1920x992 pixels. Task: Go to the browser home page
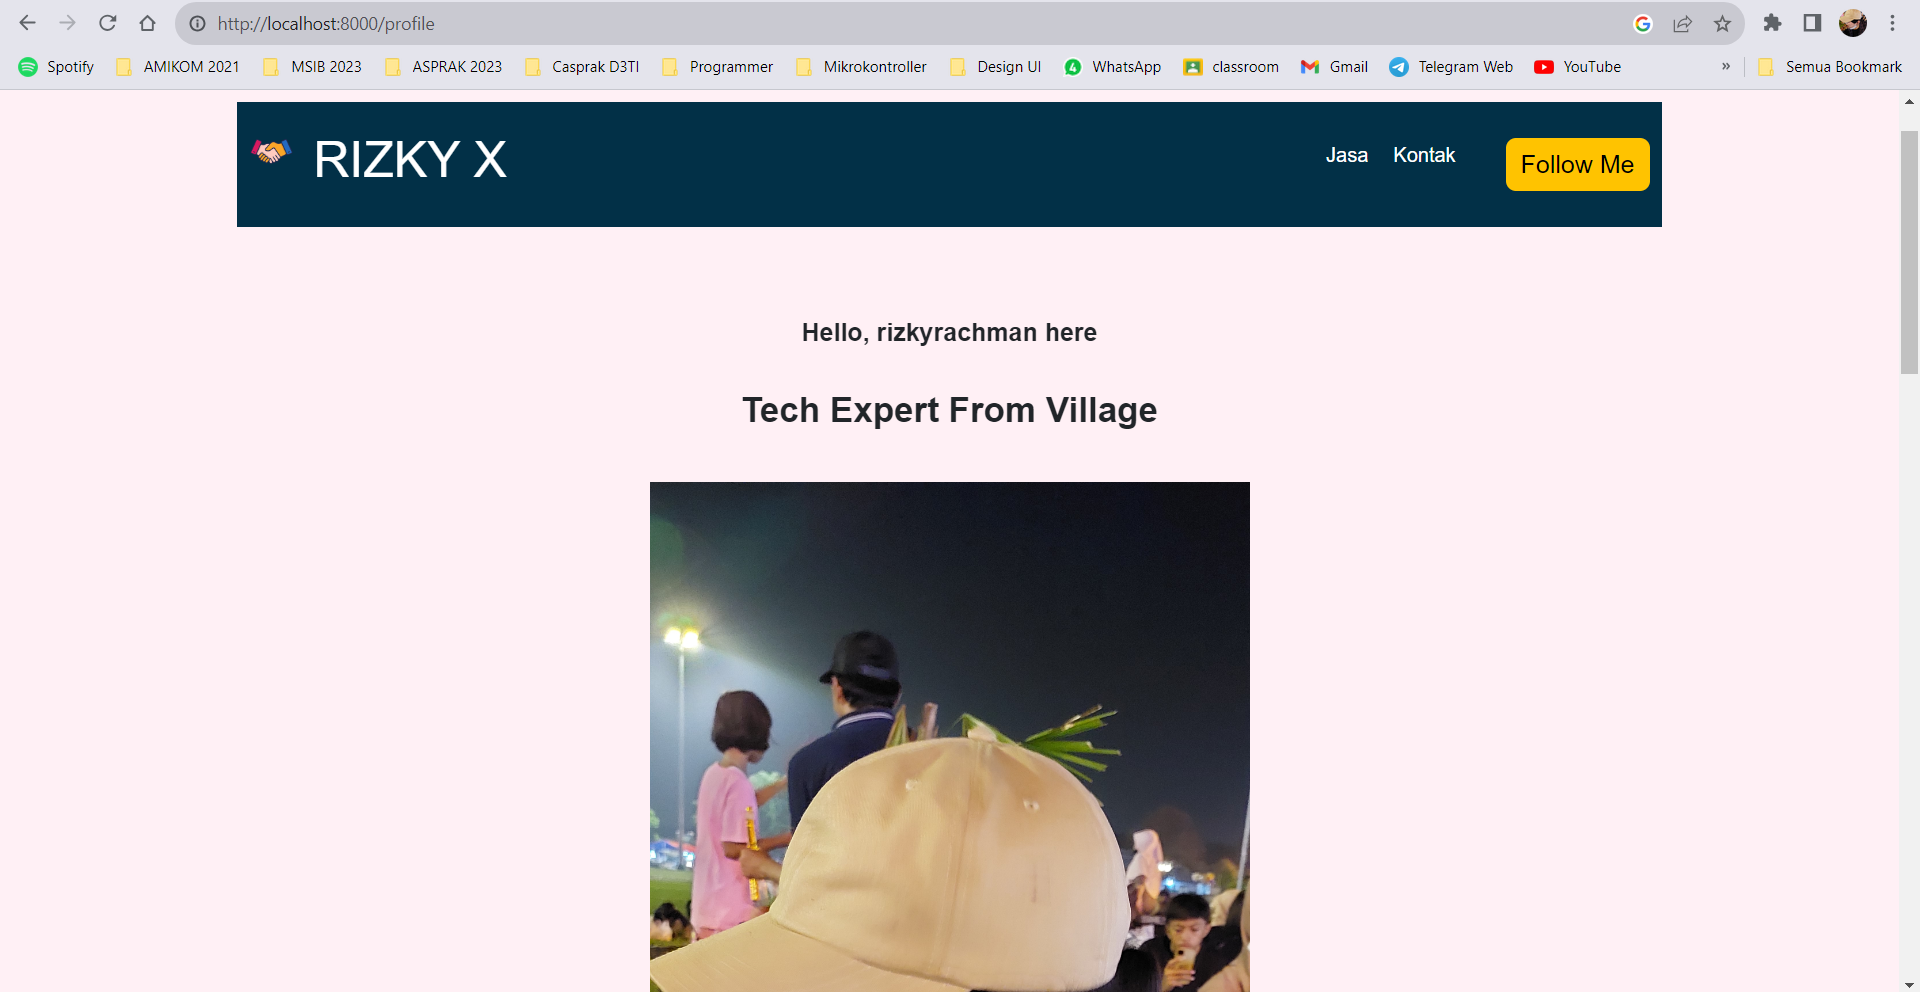[148, 23]
